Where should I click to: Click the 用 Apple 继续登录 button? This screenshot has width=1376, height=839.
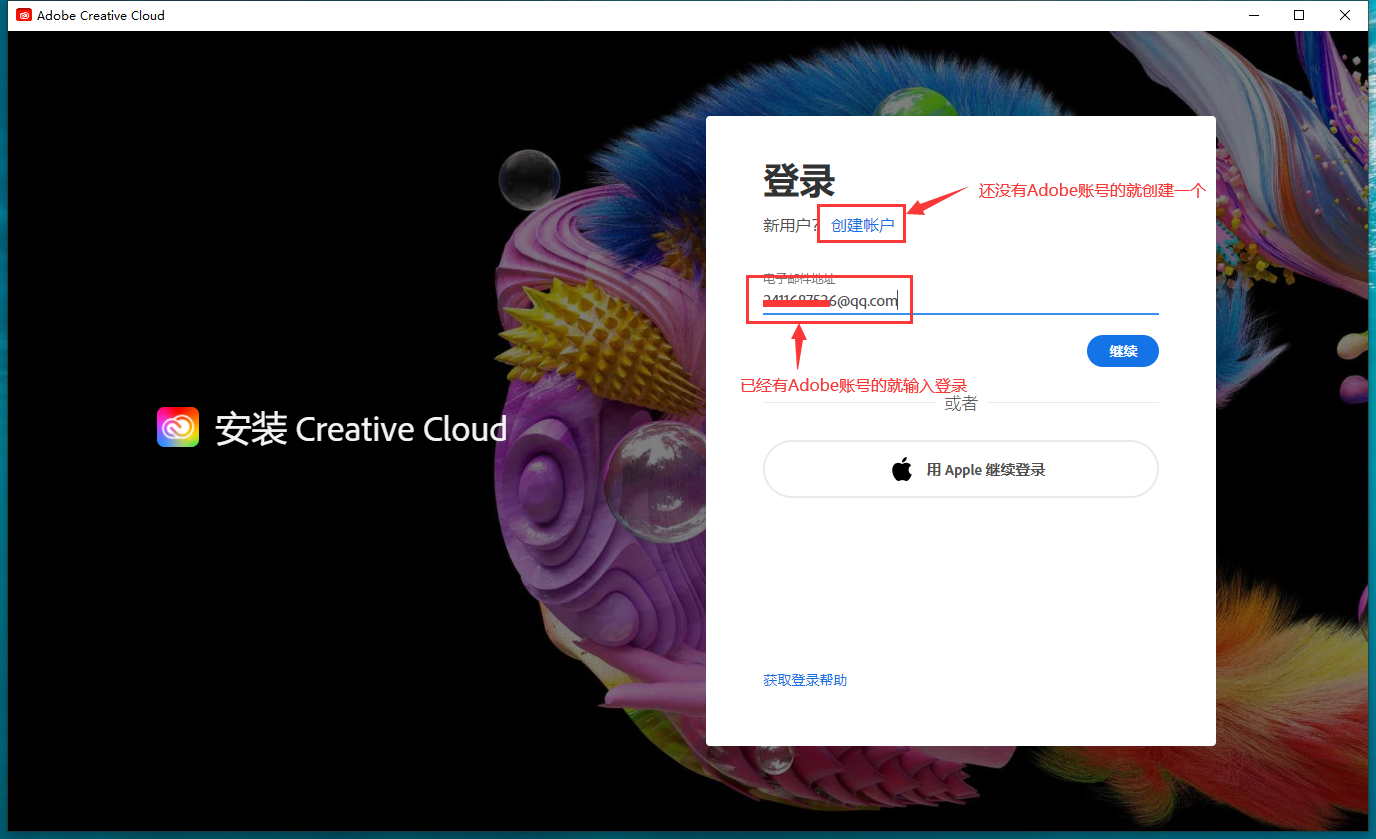click(960, 468)
